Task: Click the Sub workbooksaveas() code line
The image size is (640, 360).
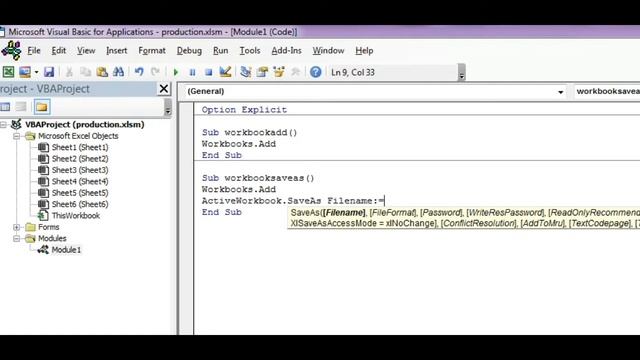Action: 258,178
